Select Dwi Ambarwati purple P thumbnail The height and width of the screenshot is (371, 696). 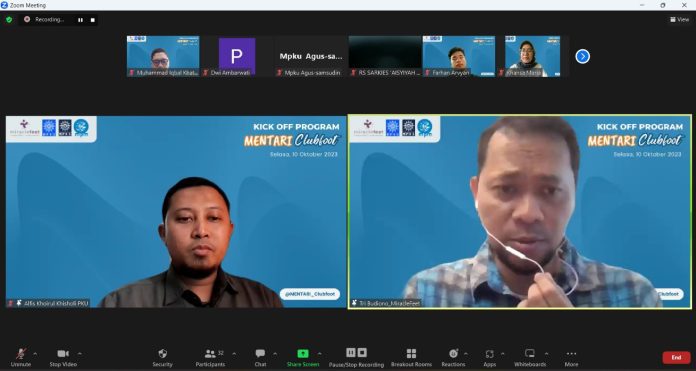[237, 56]
